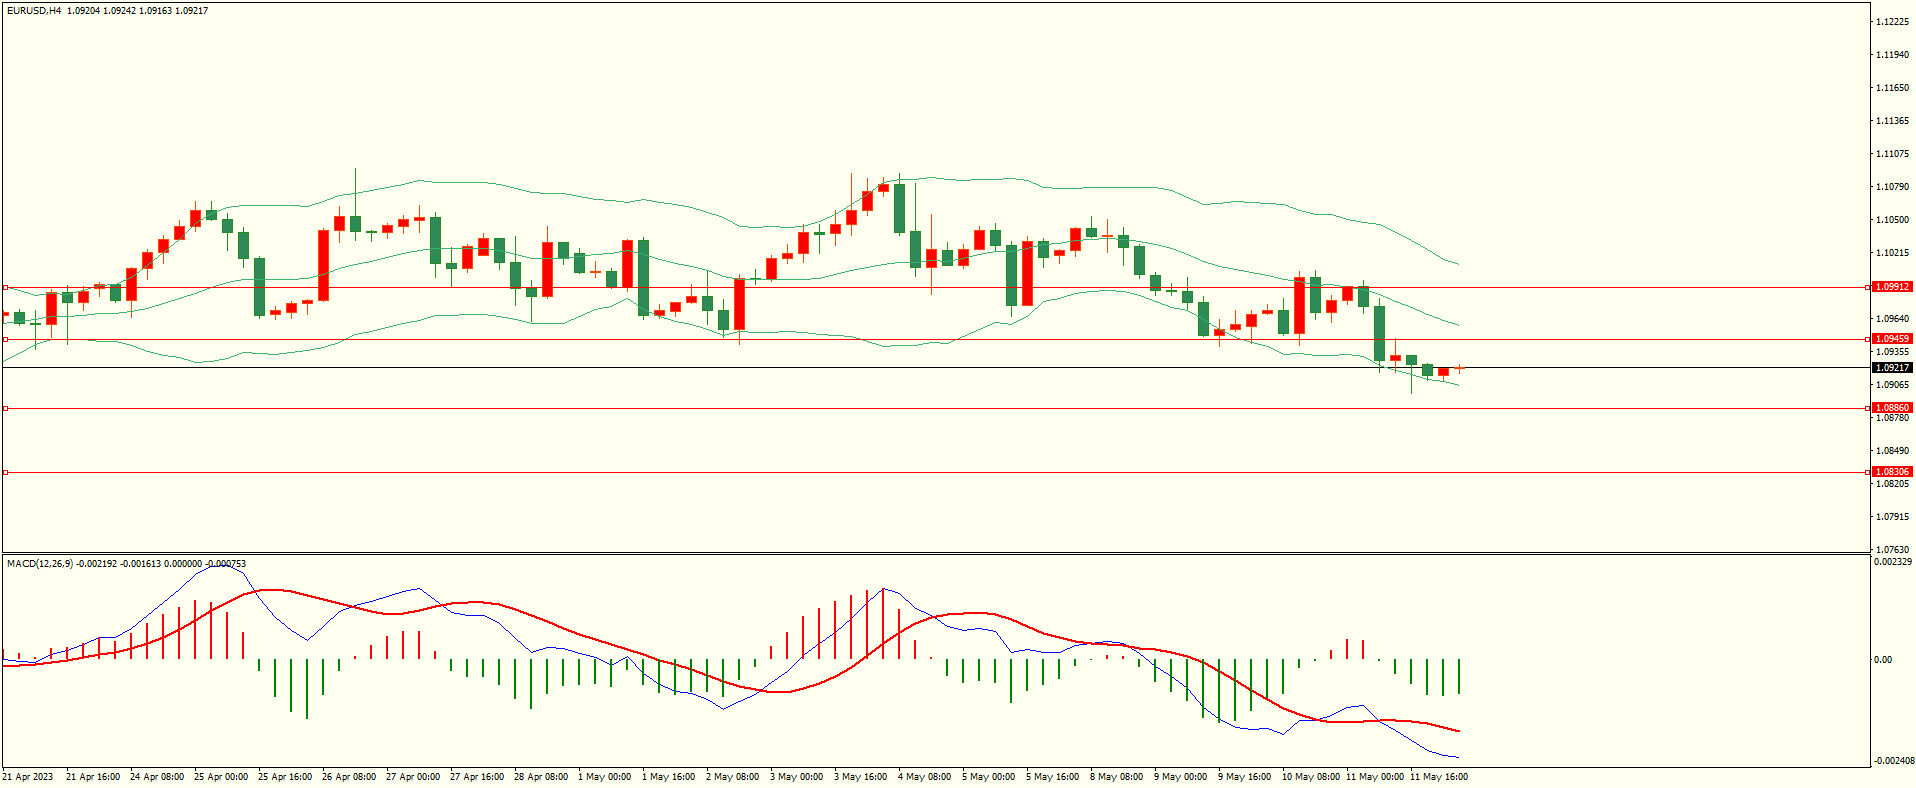The image size is (1916, 788).
Task: Select the 1.09459 price level label
Action: (1891, 339)
